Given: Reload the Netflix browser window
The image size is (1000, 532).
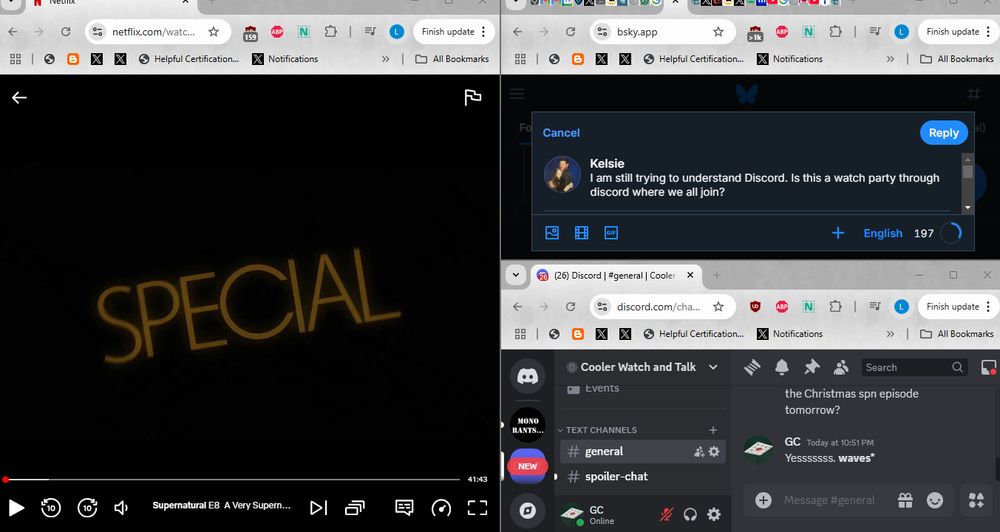Looking at the screenshot, I should (66, 32).
